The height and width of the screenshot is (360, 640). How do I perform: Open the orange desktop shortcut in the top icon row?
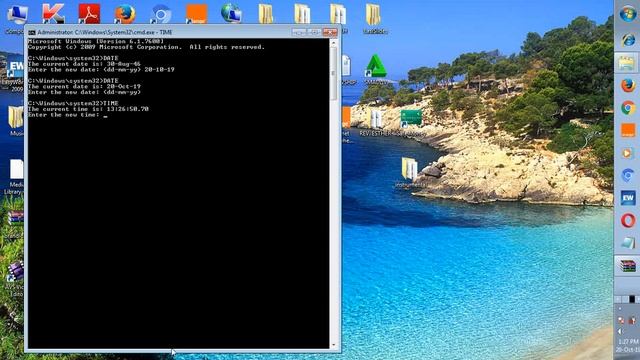coord(196,14)
